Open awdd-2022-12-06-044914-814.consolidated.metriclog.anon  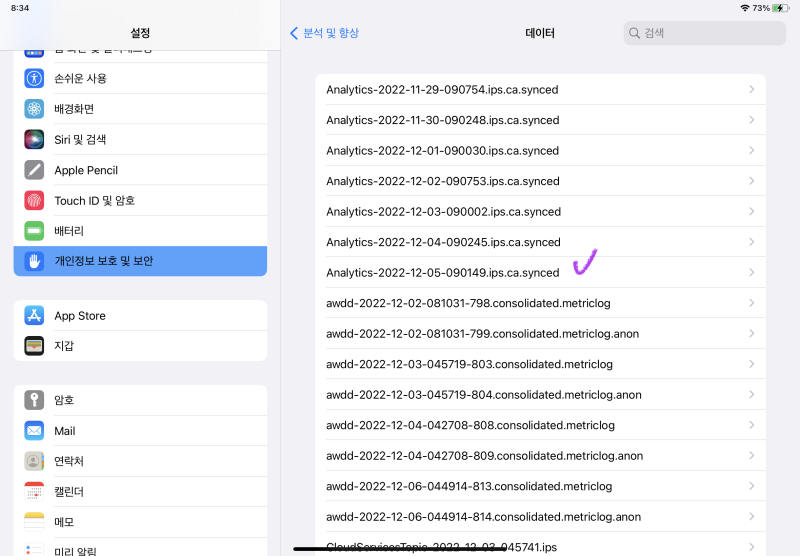point(540,517)
